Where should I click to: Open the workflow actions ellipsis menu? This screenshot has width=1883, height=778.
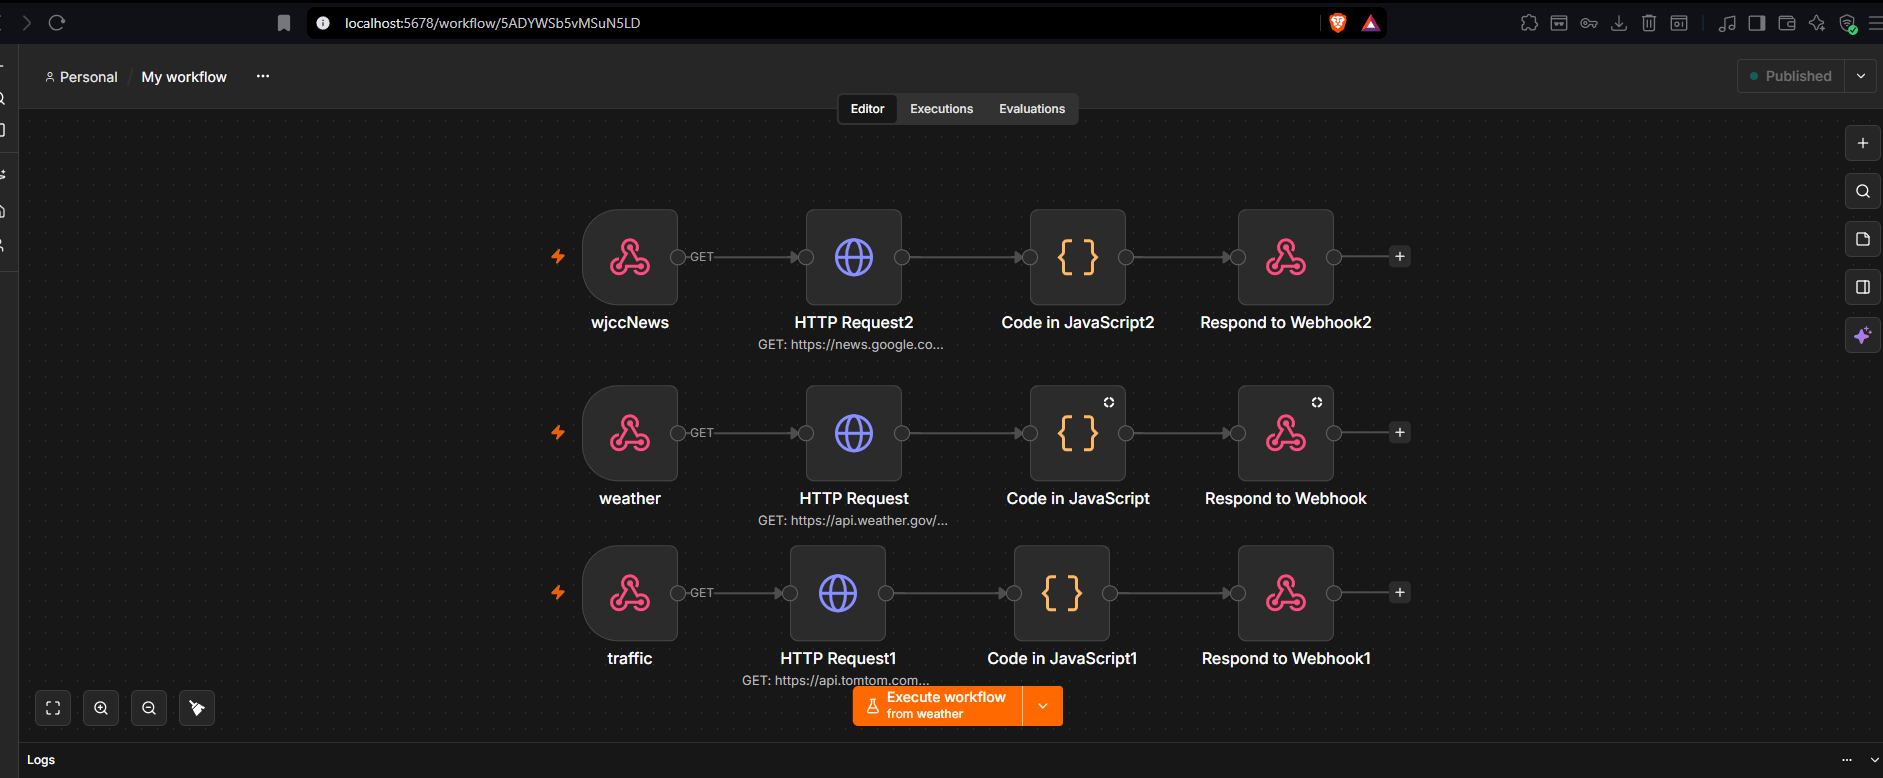(x=263, y=76)
